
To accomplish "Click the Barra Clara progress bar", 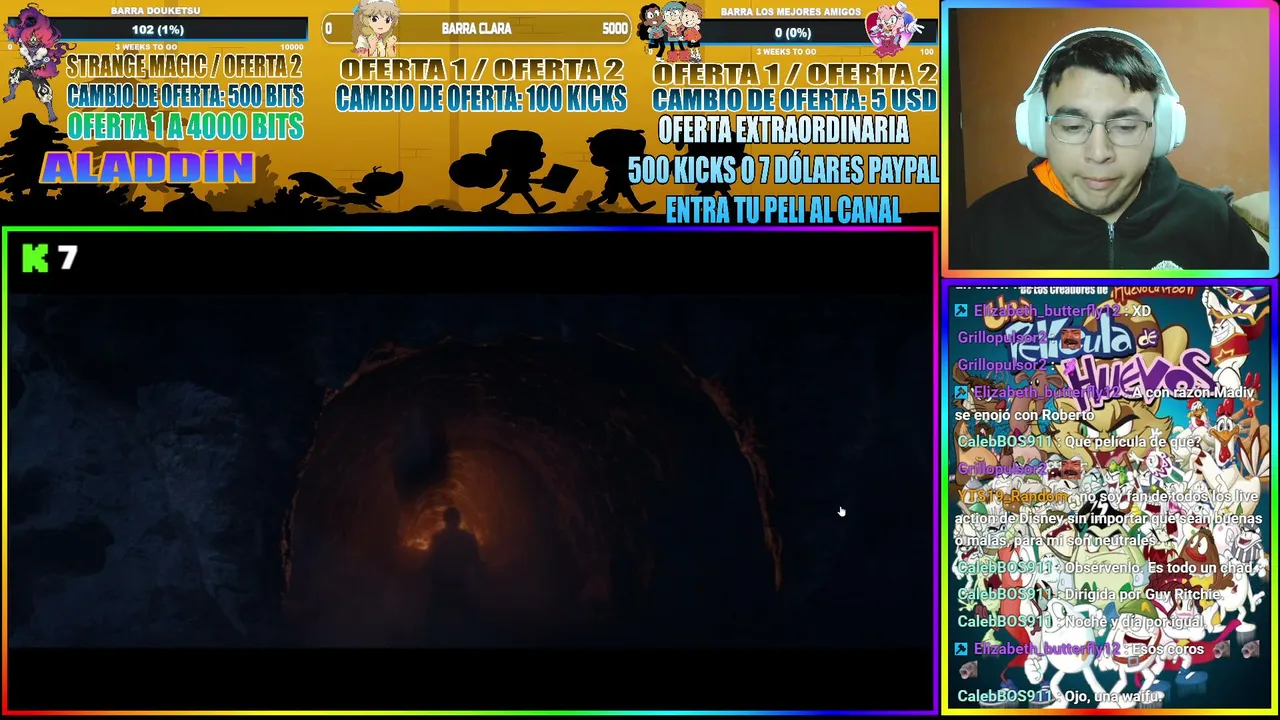I will [476, 29].
